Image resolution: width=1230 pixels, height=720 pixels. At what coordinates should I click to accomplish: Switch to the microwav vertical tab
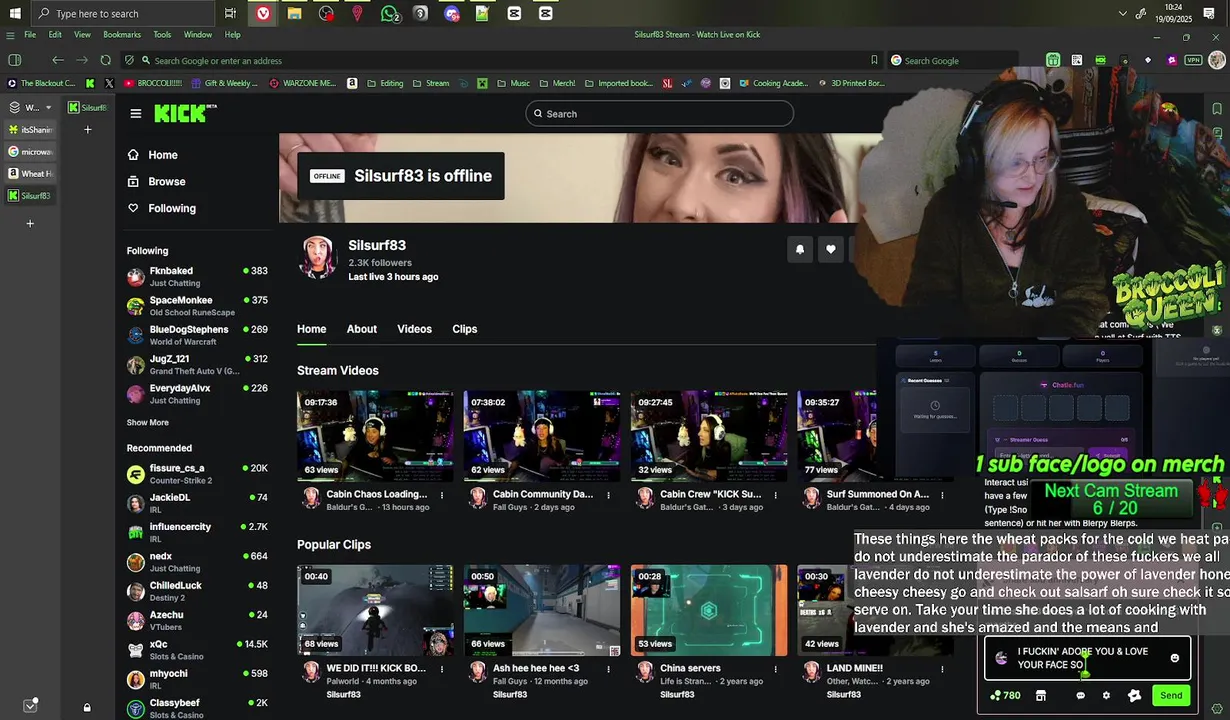(x=30, y=151)
